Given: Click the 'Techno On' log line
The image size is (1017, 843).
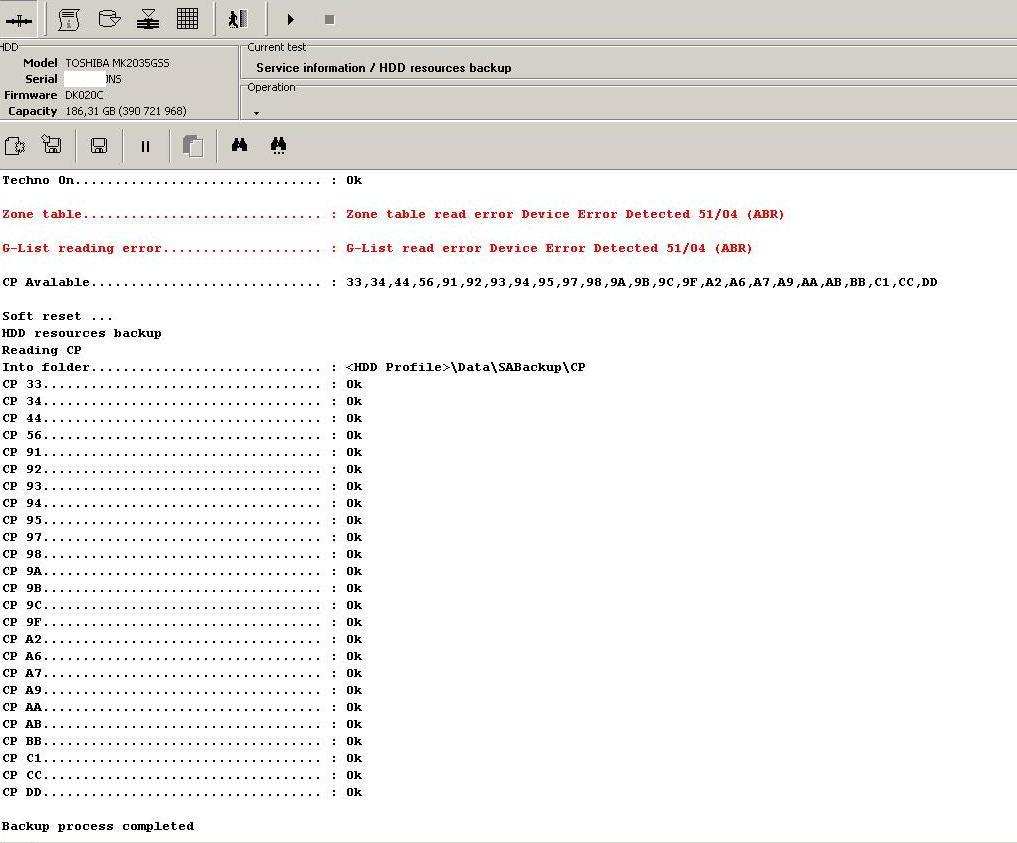Looking at the screenshot, I should [182, 180].
